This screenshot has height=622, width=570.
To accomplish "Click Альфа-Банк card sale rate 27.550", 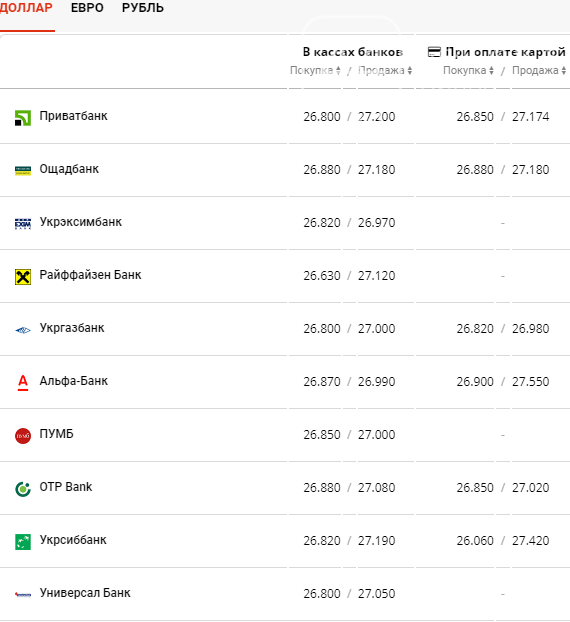I will 530,382.
